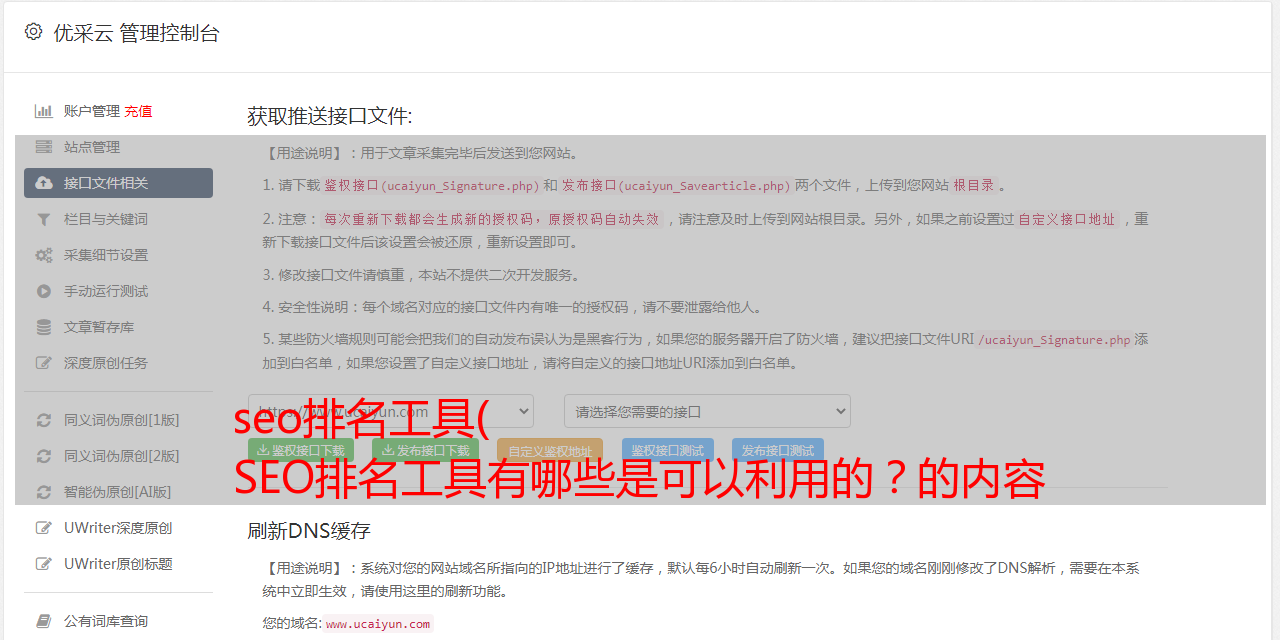The width and height of the screenshot is (1280, 640).
Task: Click the refresh icon for 同义词伪原创[2版]
Action: click(x=44, y=456)
